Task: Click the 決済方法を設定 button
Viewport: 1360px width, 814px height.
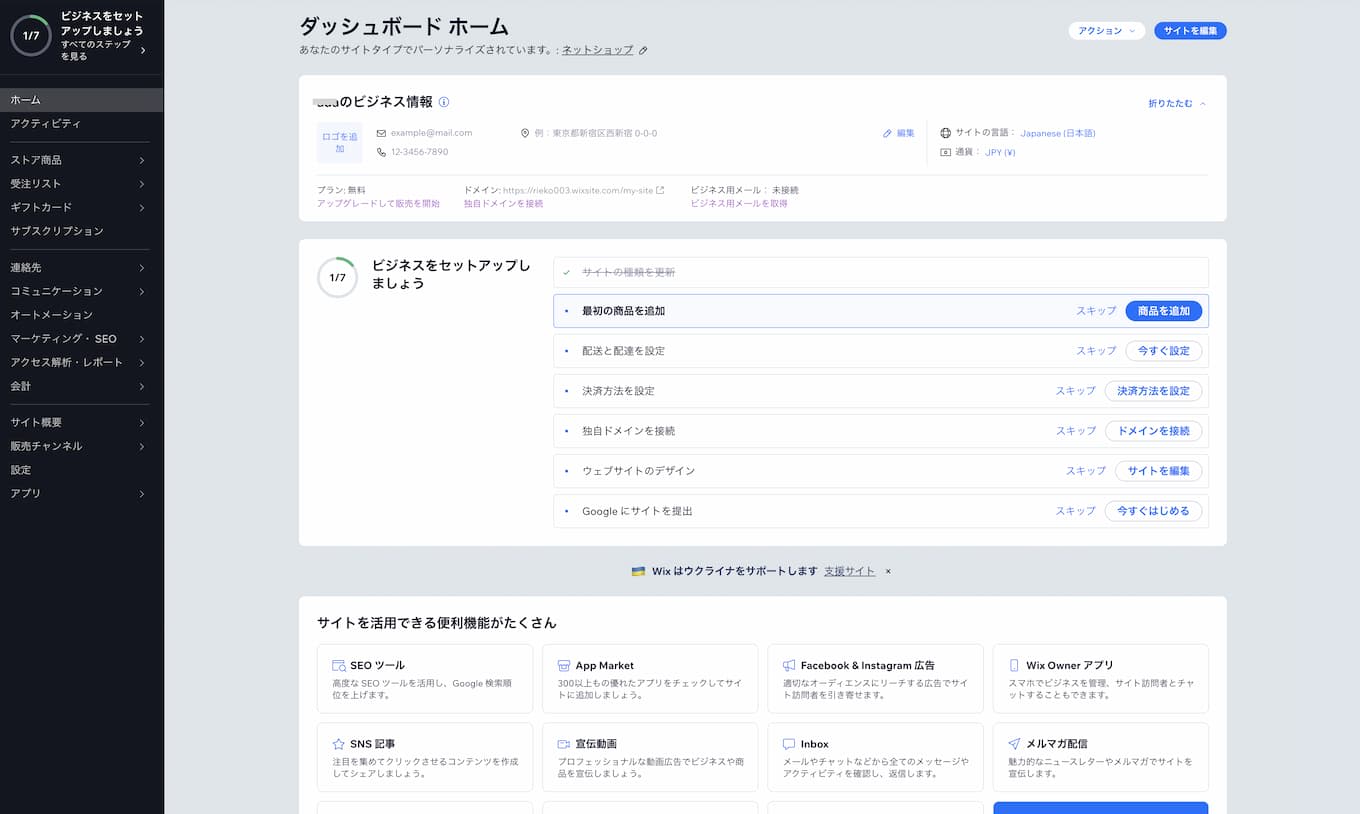Action: (x=1154, y=391)
